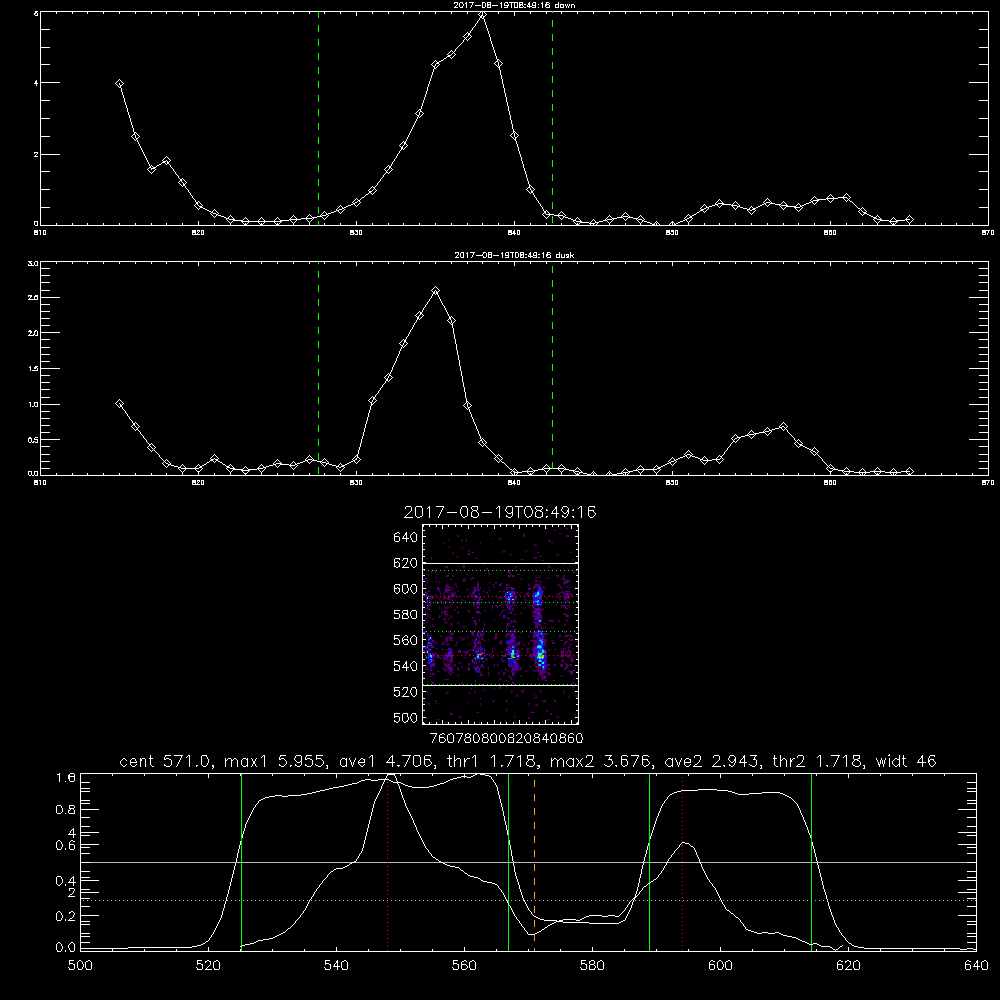The image size is (1000, 1000).
Task: Click the green vertical line near 589 in bottom plot
Action: [649, 861]
